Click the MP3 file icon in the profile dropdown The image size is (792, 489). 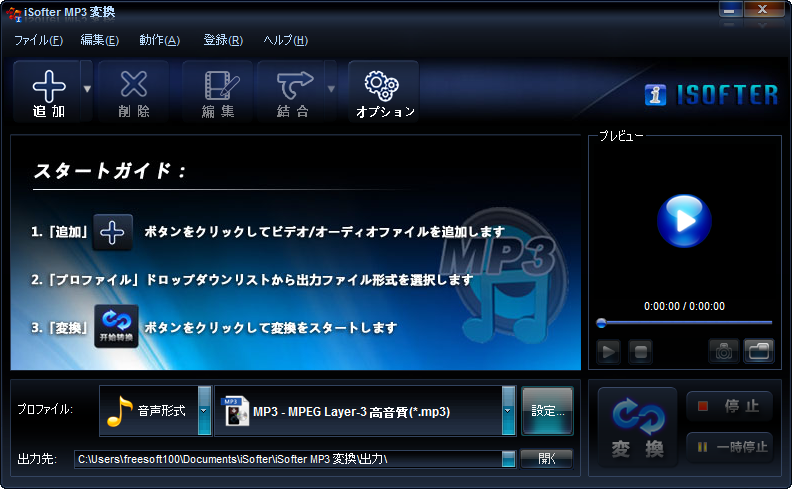[x=235, y=411]
